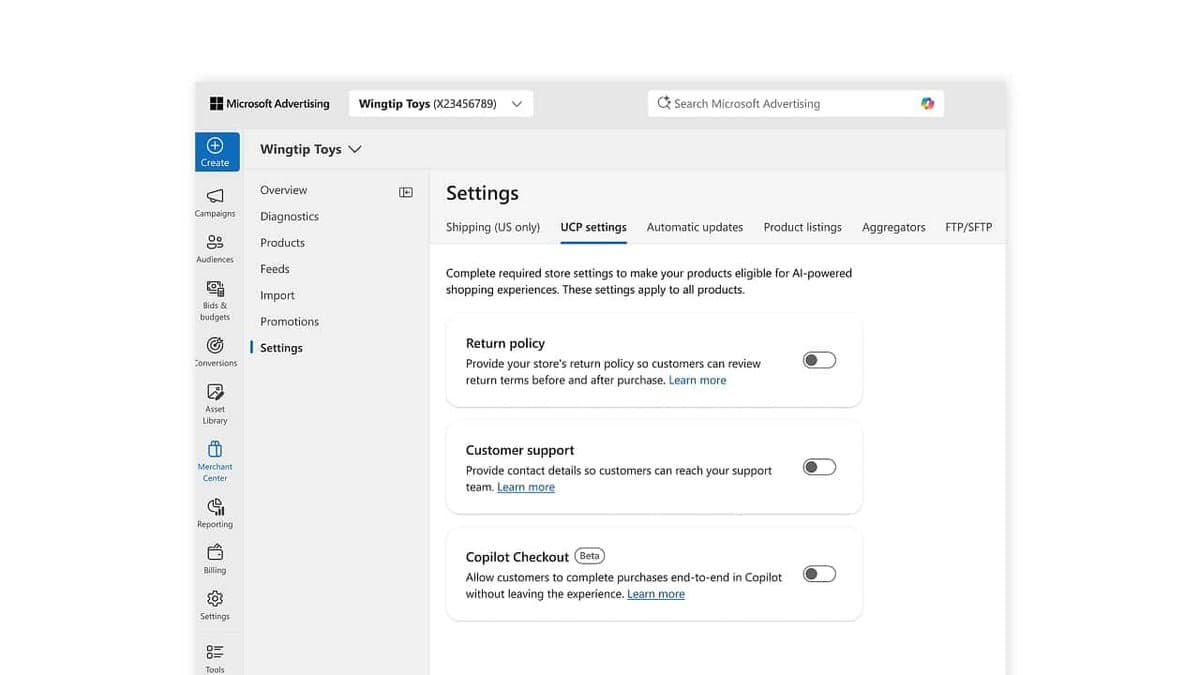Enable the Return policy toggle
Viewport: 1200px width, 675px height.
(819, 359)
